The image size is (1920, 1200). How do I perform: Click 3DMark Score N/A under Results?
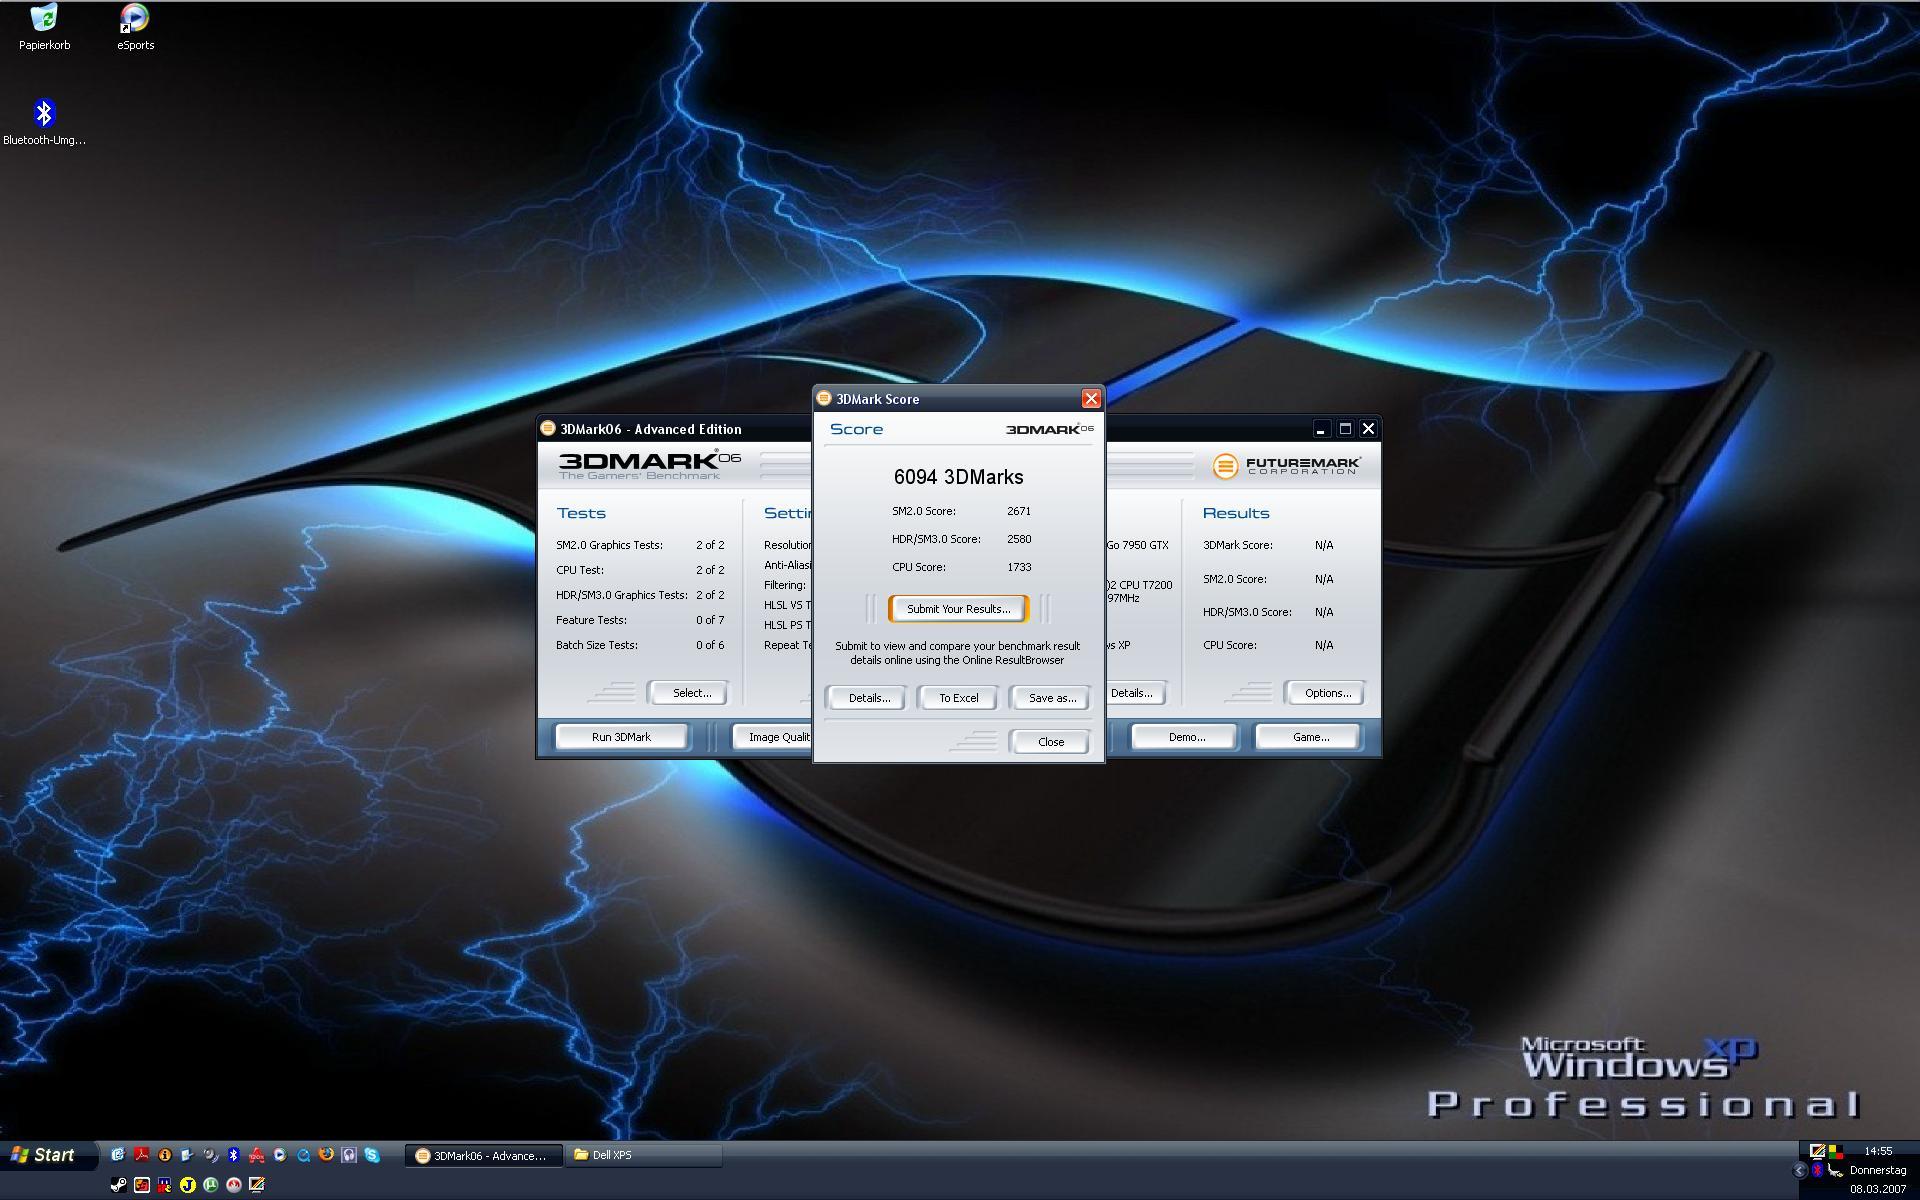coord(1268,545)
